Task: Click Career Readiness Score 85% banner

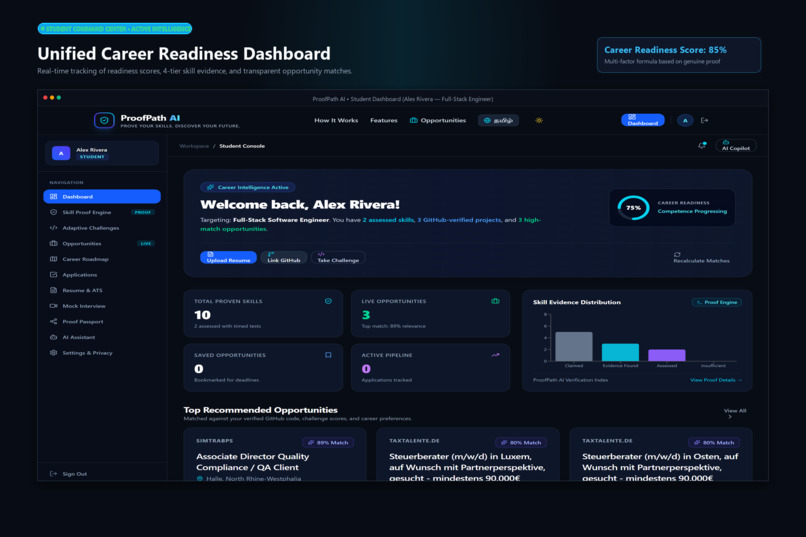Action: coord(679,55)
